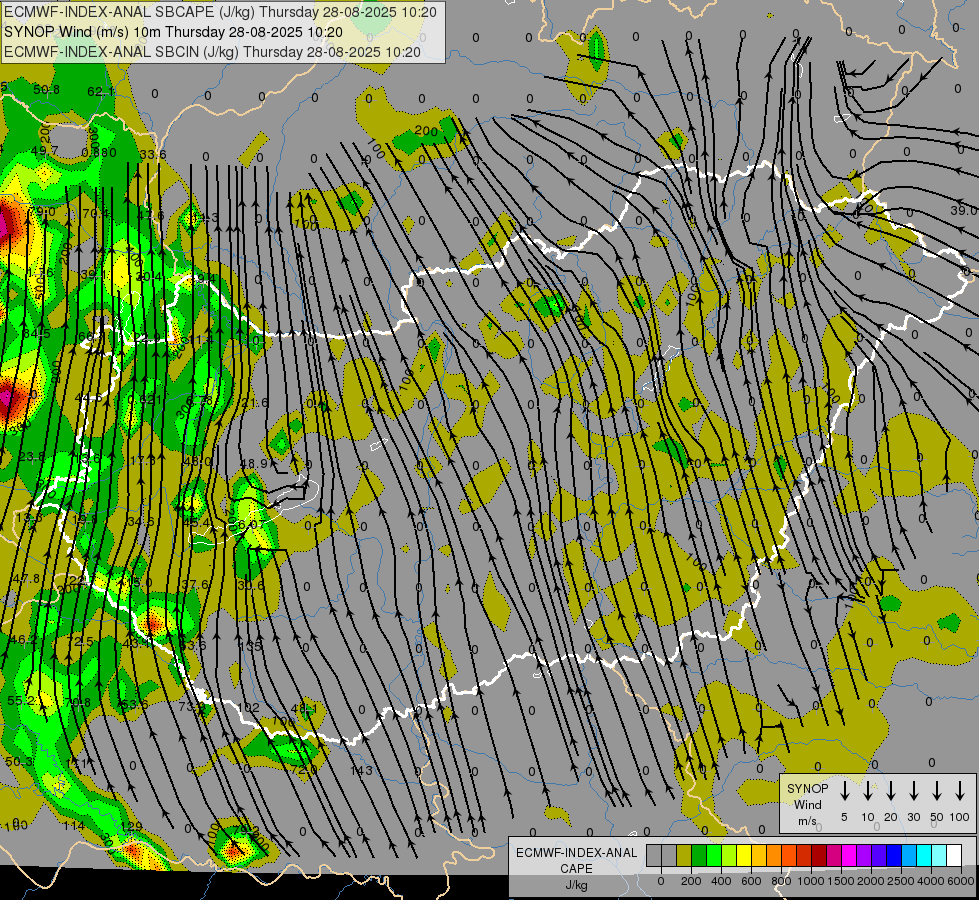Click the map value 37.6
This screenshot has width=979, height=900.
(195, 585)
